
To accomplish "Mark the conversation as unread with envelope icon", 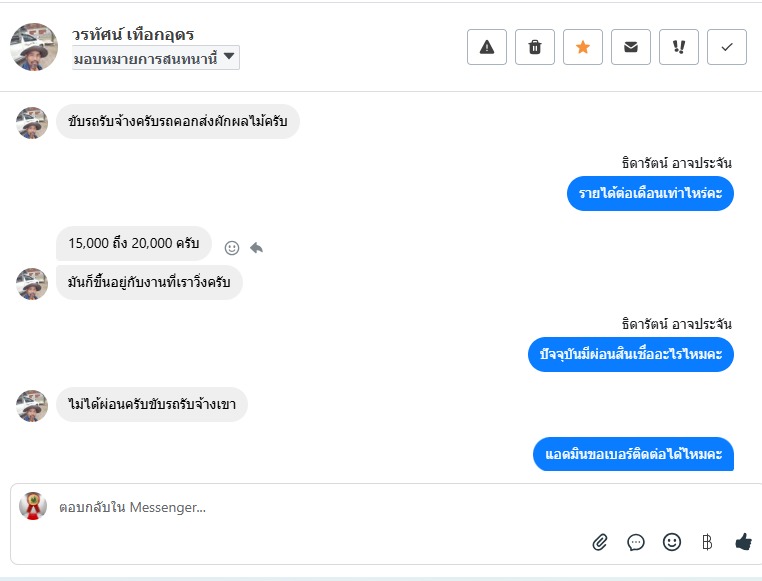I will coord(631,47).
